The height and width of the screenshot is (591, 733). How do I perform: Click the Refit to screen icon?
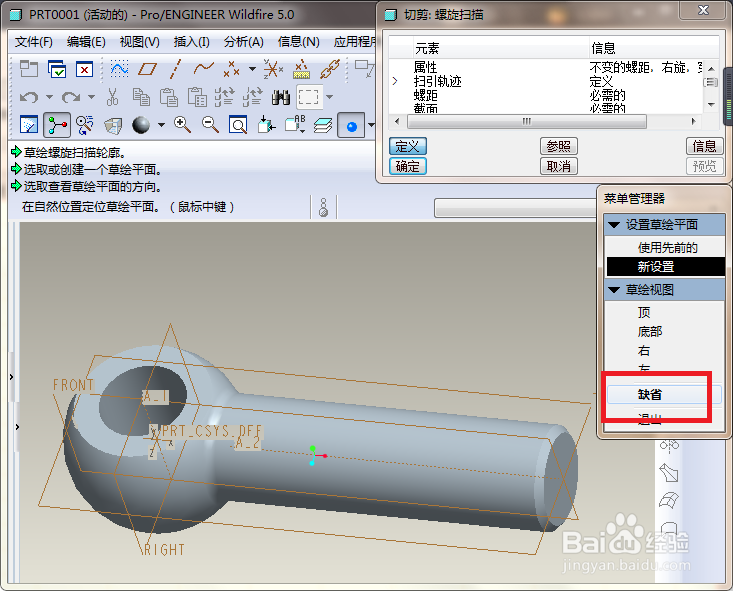click(x=238, y=125)
